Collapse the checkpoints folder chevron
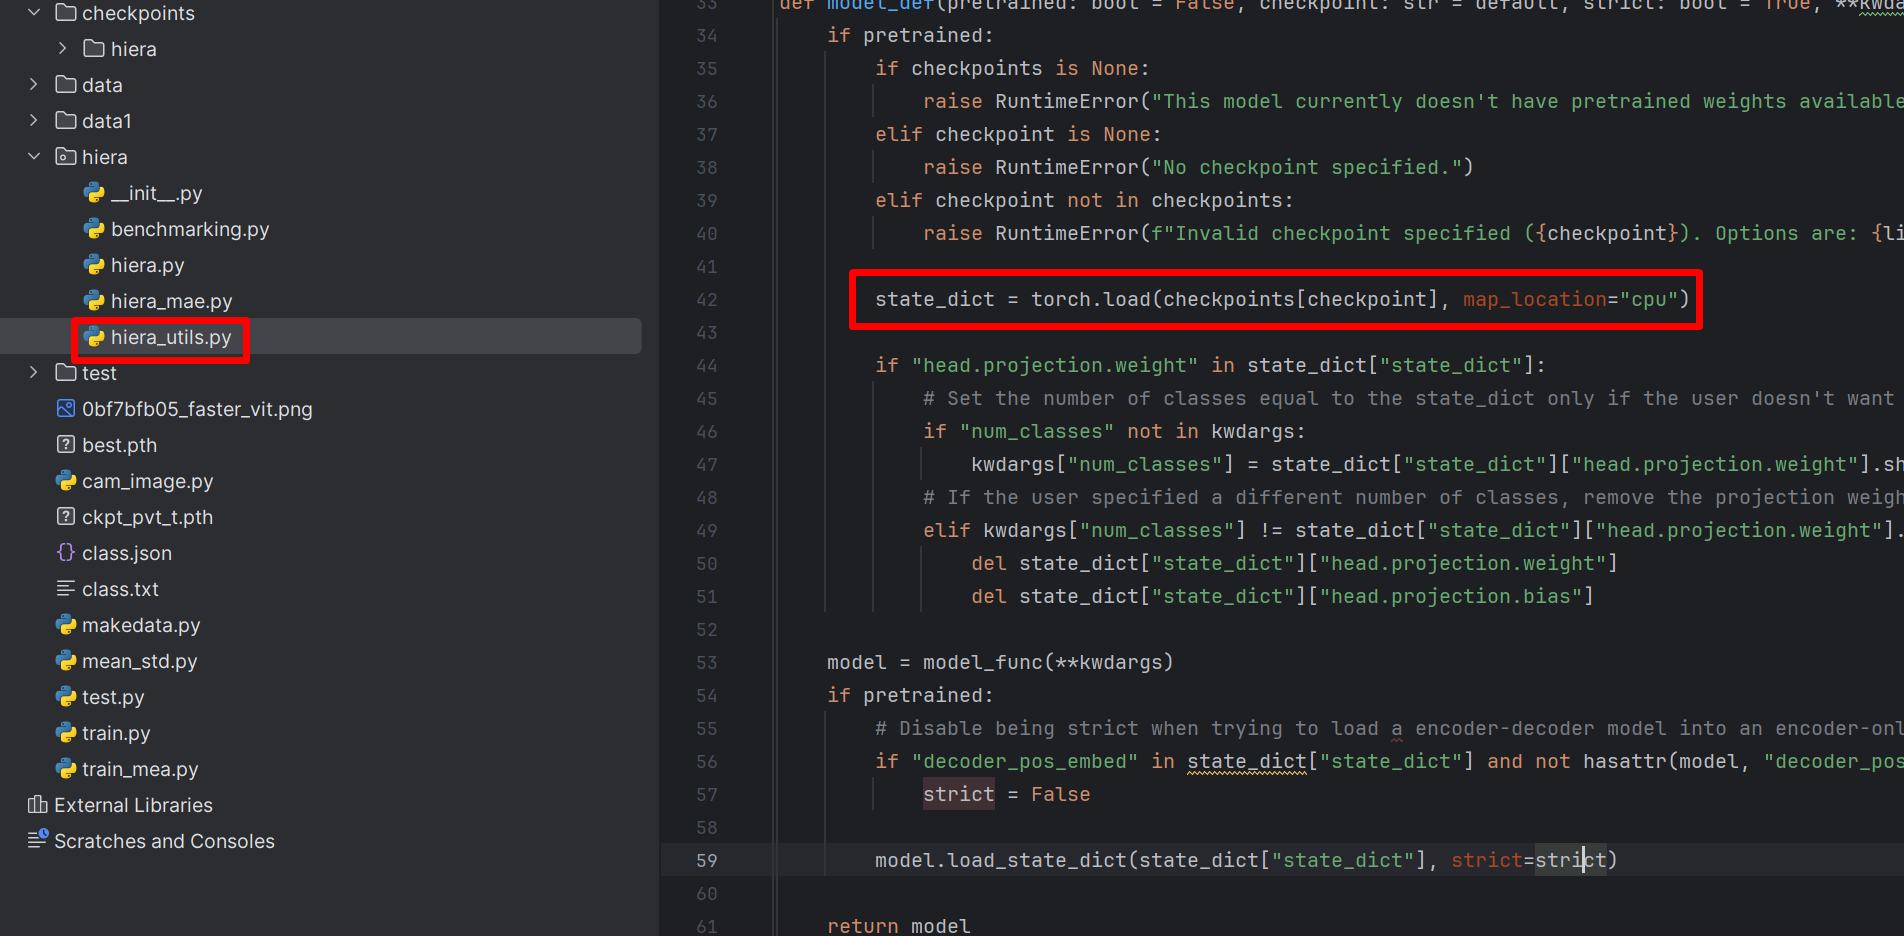1904x936 pixels. tap(34, 13)
